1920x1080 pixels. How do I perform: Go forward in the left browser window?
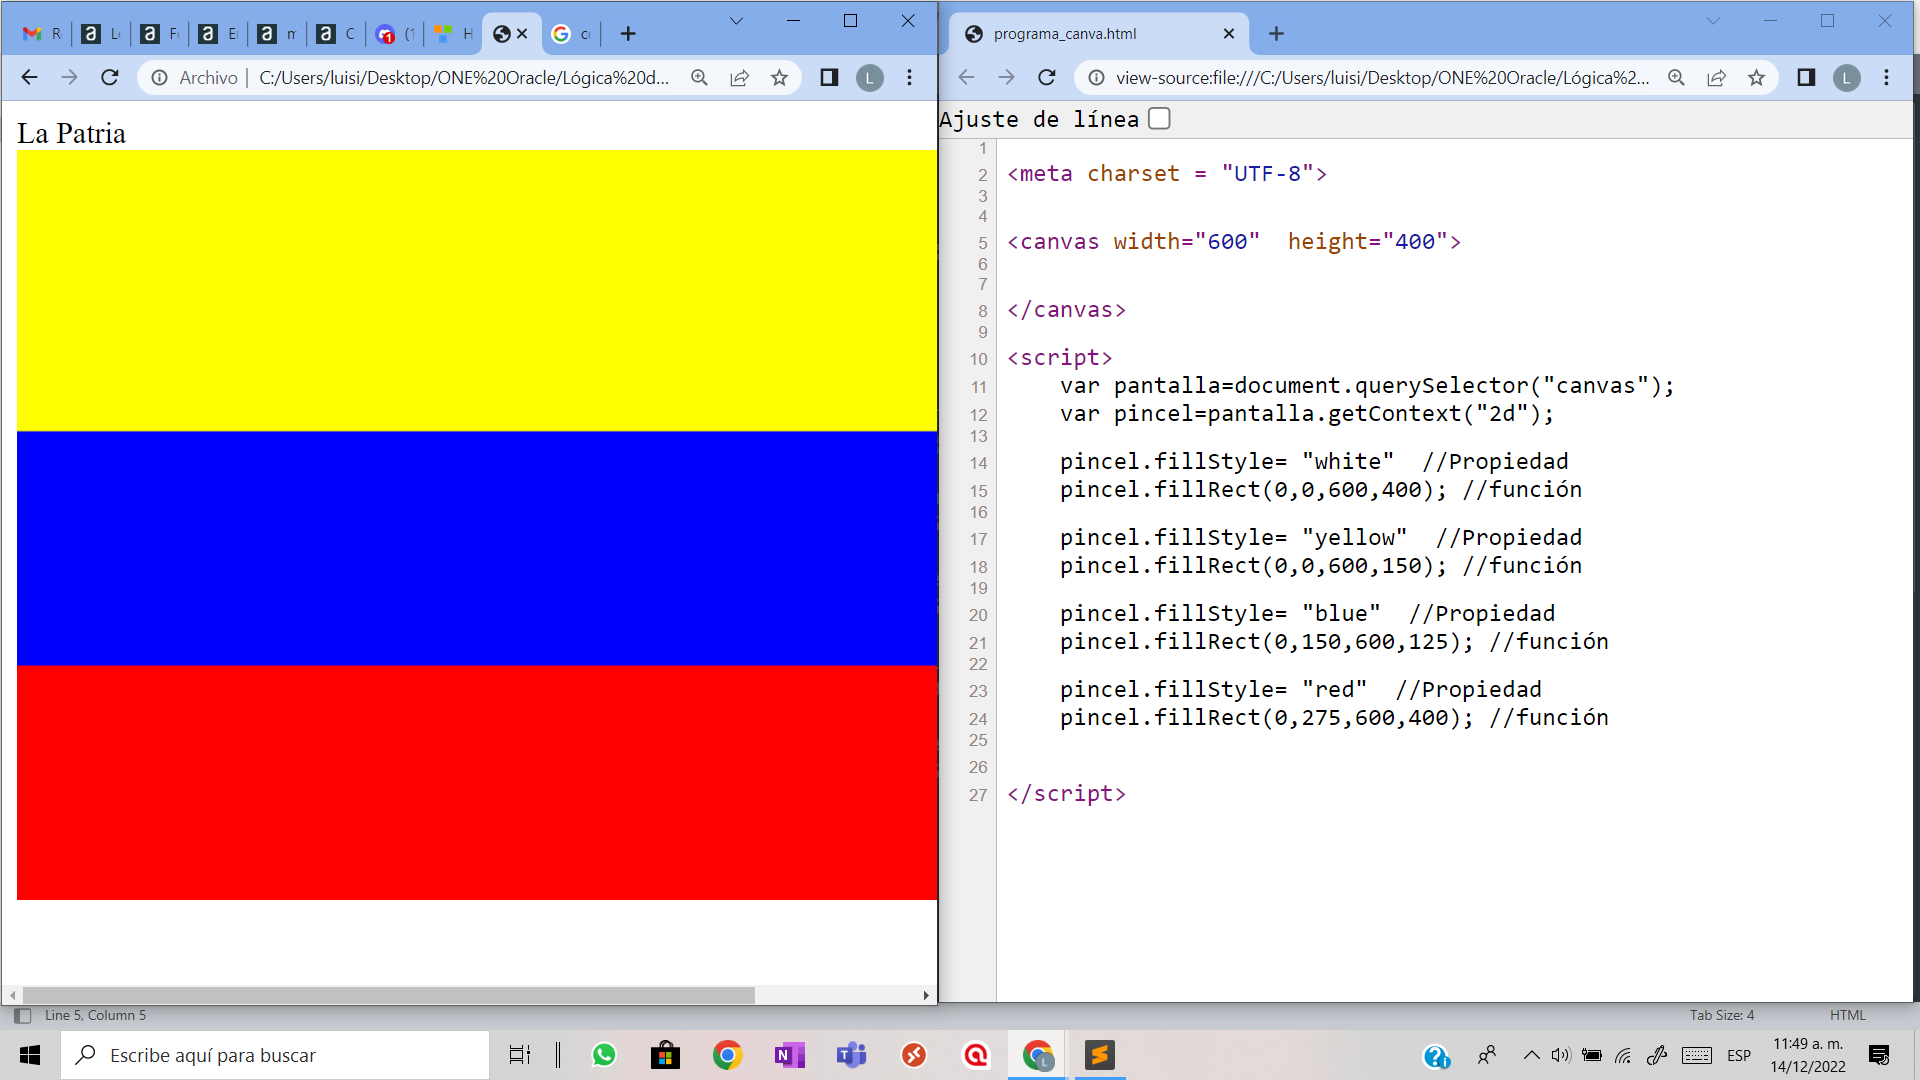(69, 77)
